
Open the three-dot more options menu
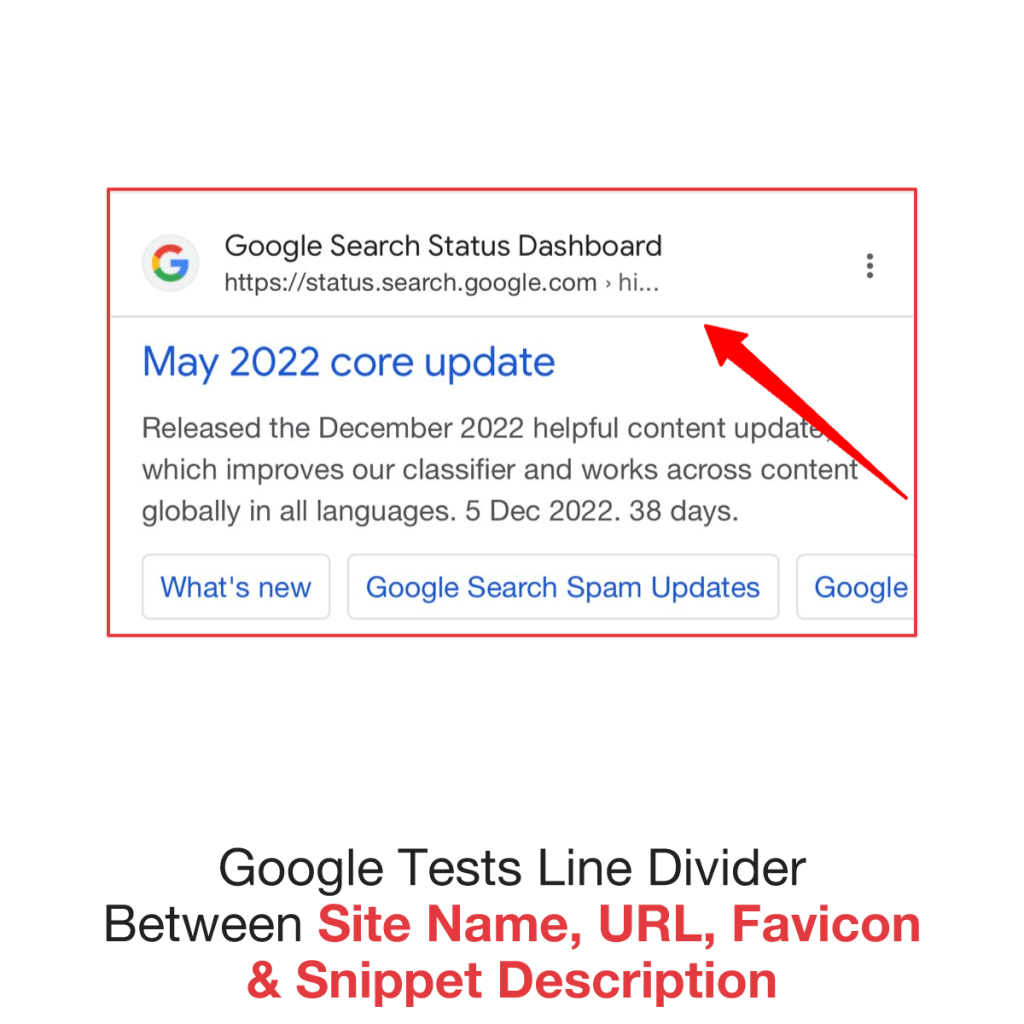[869, 266]
